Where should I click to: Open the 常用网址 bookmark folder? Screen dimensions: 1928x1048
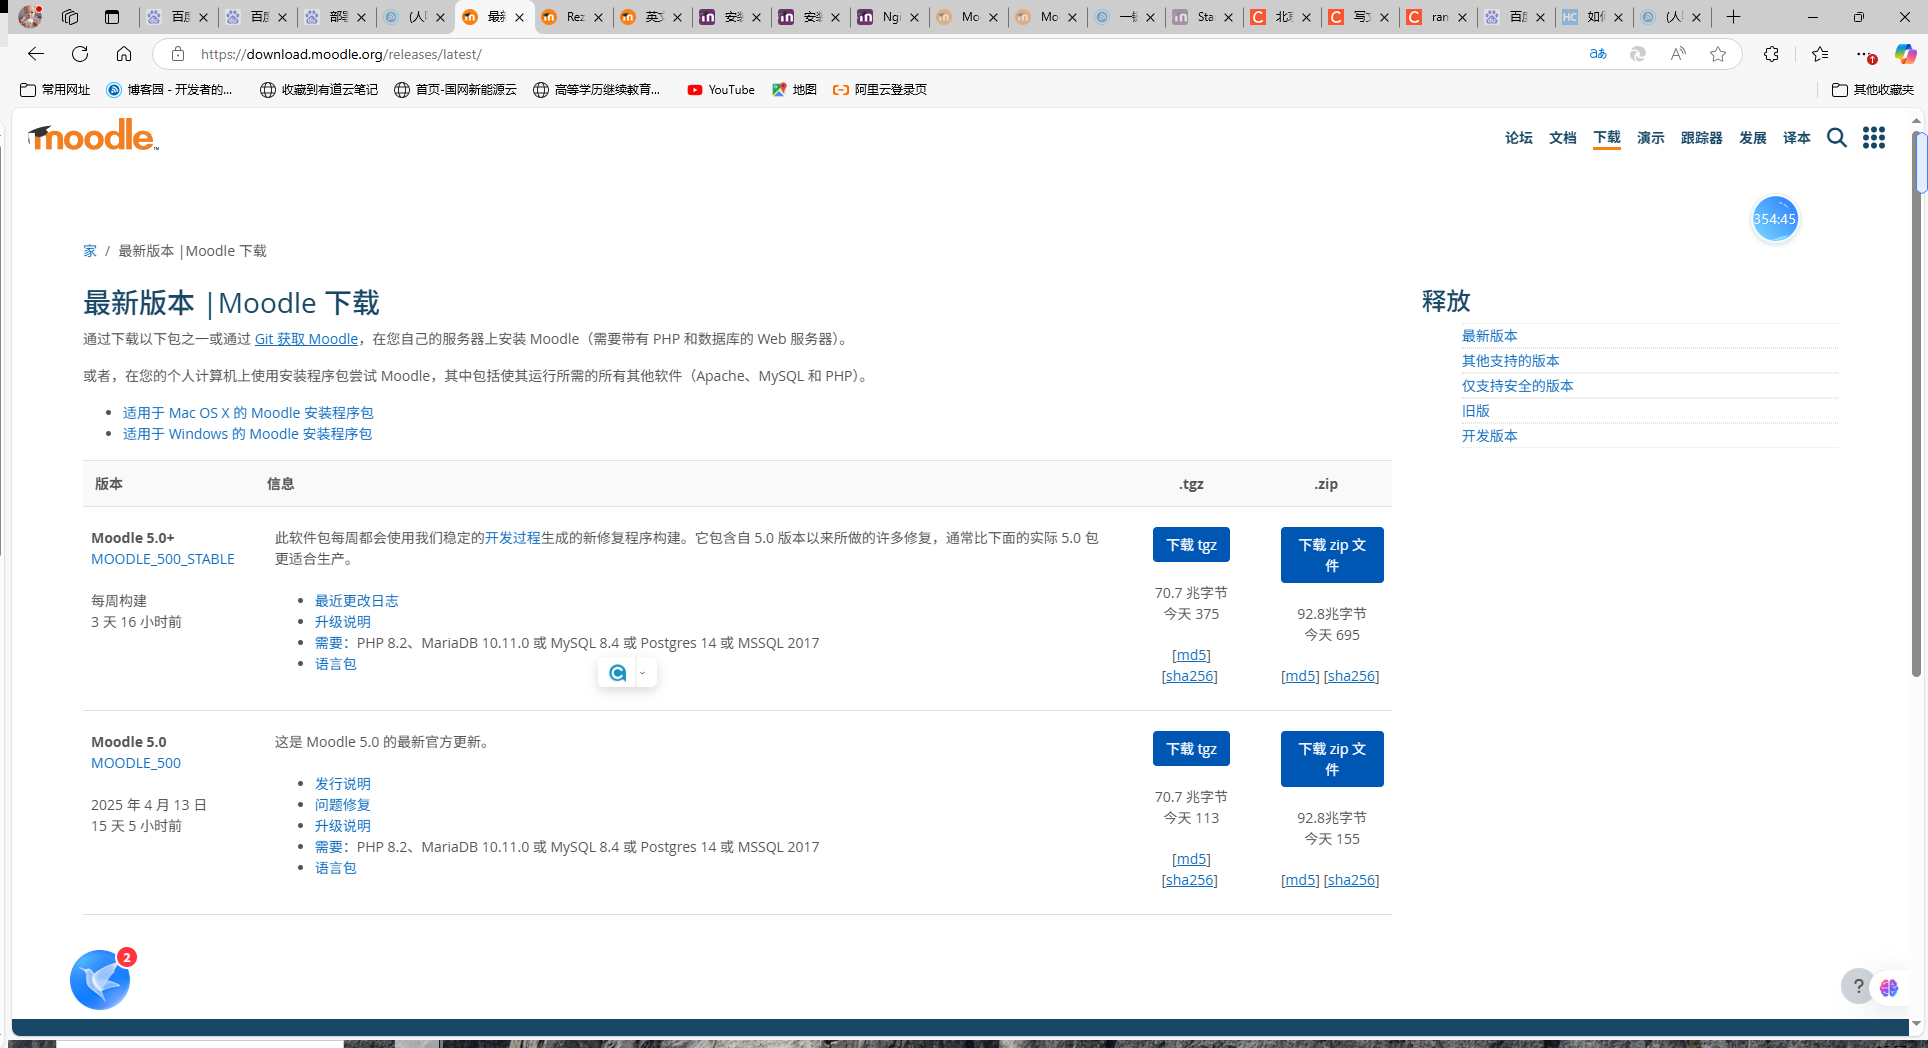click(x=56, y=90)
